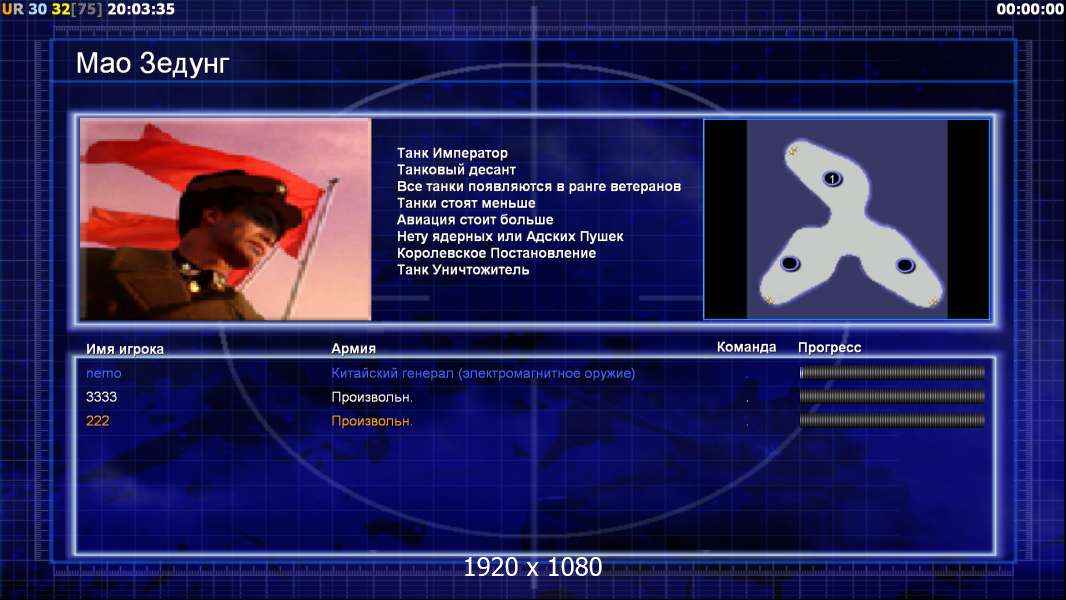1066x600 pixels.
Task: Click the title 'Мао Зедунг'
Action: click(152, 64)
